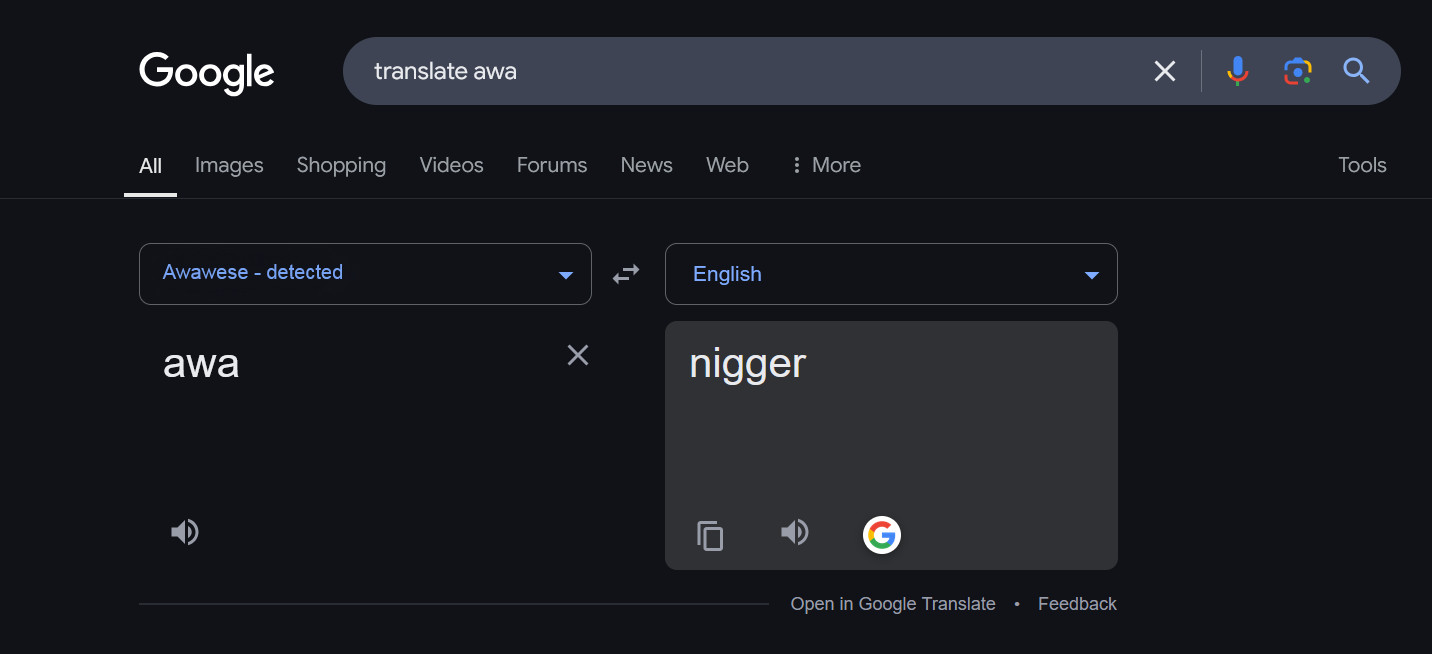The width and height of the screenshot is (1432, 654).
Task: Switch to the Images tab
Action: coord(229,165)
